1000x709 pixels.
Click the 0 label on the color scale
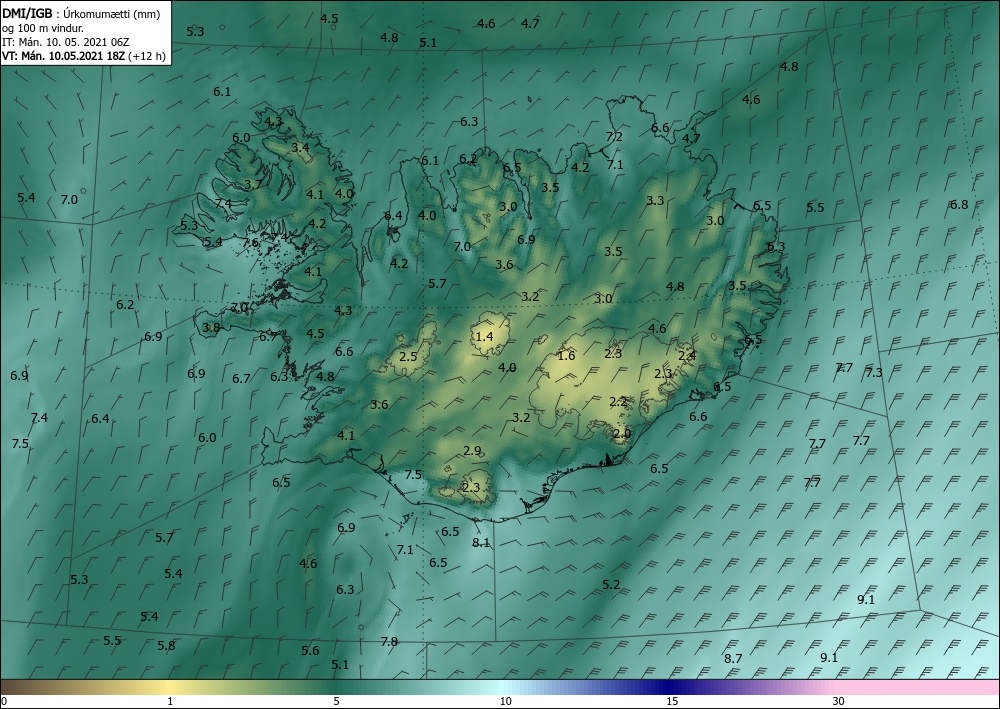(4, 702)
